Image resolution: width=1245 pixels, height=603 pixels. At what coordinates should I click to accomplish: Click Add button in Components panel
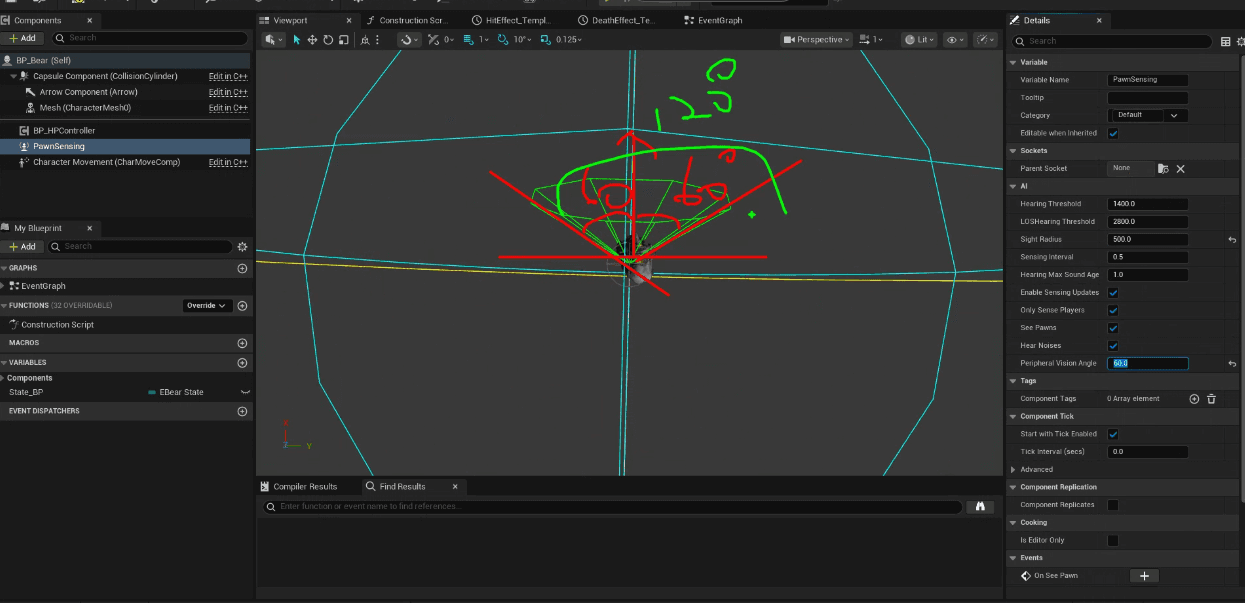point(22,38)
